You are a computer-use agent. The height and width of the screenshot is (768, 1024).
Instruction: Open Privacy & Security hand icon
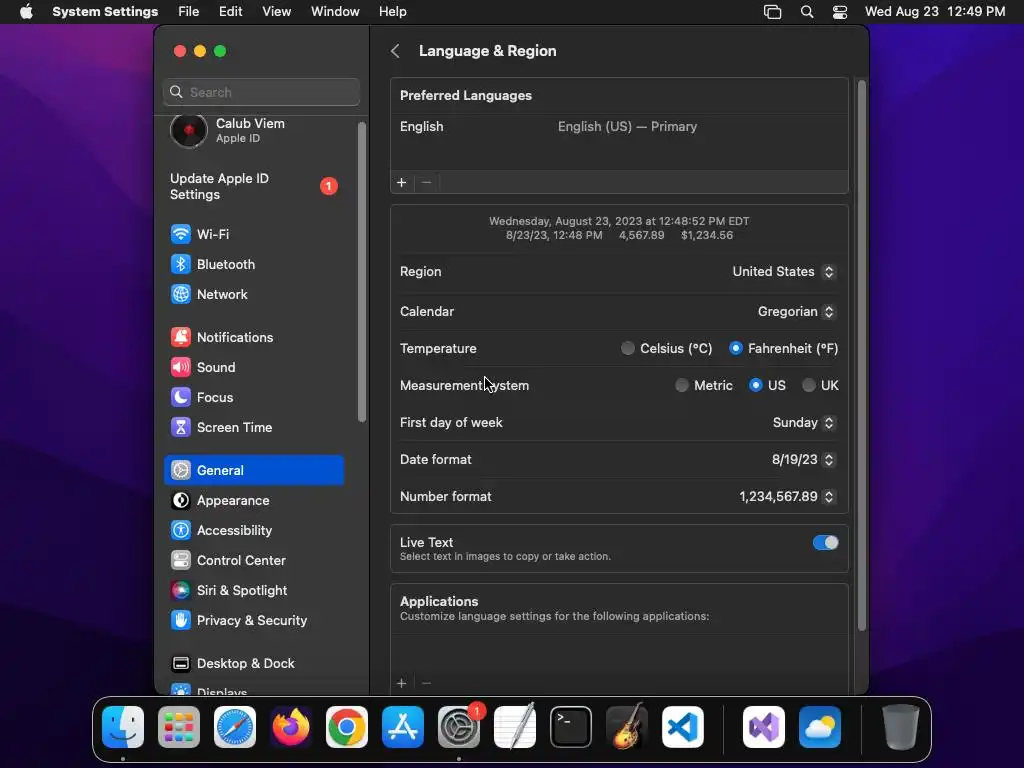[x=180, y=620]
